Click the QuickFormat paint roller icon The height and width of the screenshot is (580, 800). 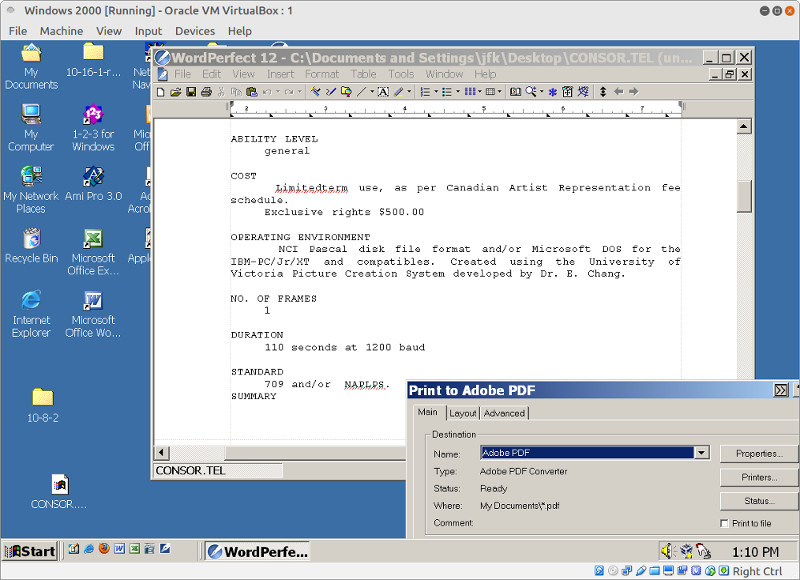tap(315, 92)
